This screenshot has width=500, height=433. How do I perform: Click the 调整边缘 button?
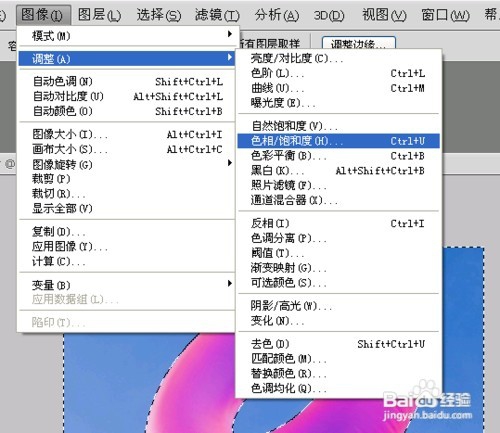pos(359,44)
